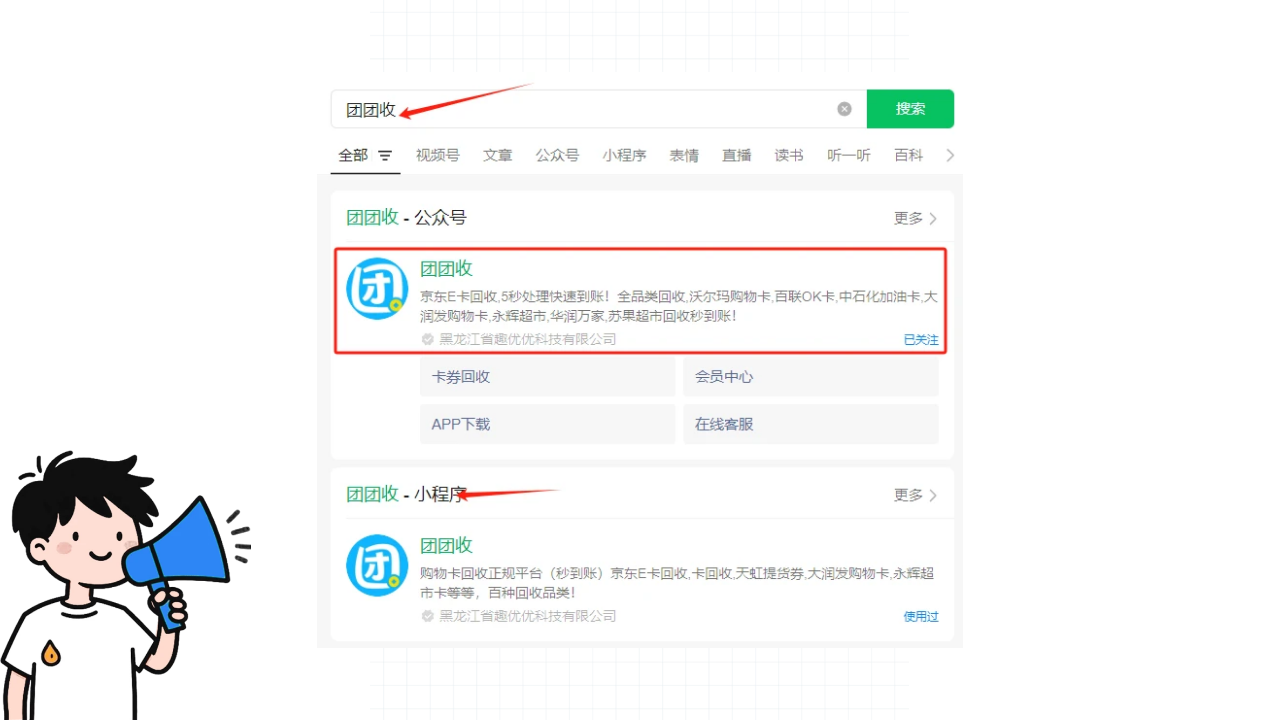Image resolution: width=1280 pixels, height=720 pixels.
Task: Click the 团团收 公众号 avatar icon
Action: tap(377, 289)
